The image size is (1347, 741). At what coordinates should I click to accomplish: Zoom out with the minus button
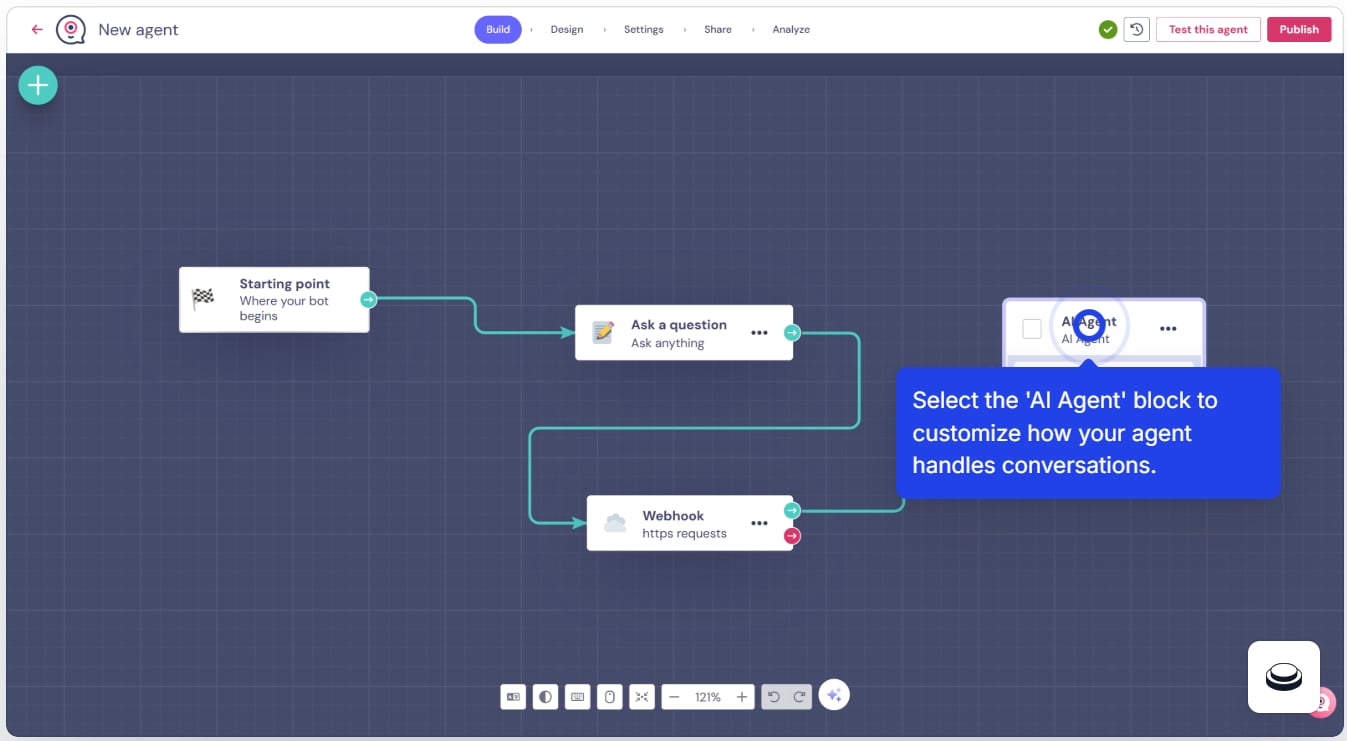pyautogui.click(x=675, y=697)
